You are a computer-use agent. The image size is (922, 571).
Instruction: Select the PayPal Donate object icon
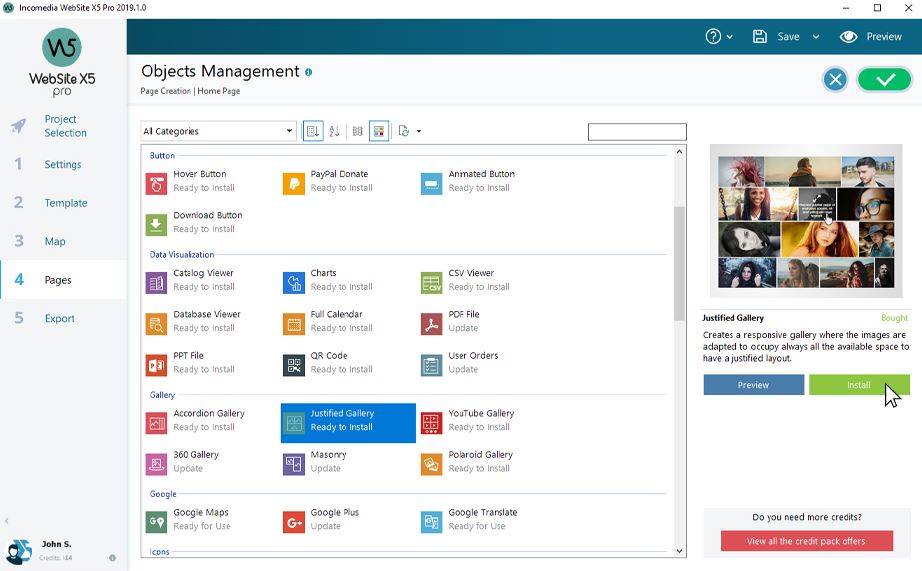pyautogui.click(x=293, y=183)
